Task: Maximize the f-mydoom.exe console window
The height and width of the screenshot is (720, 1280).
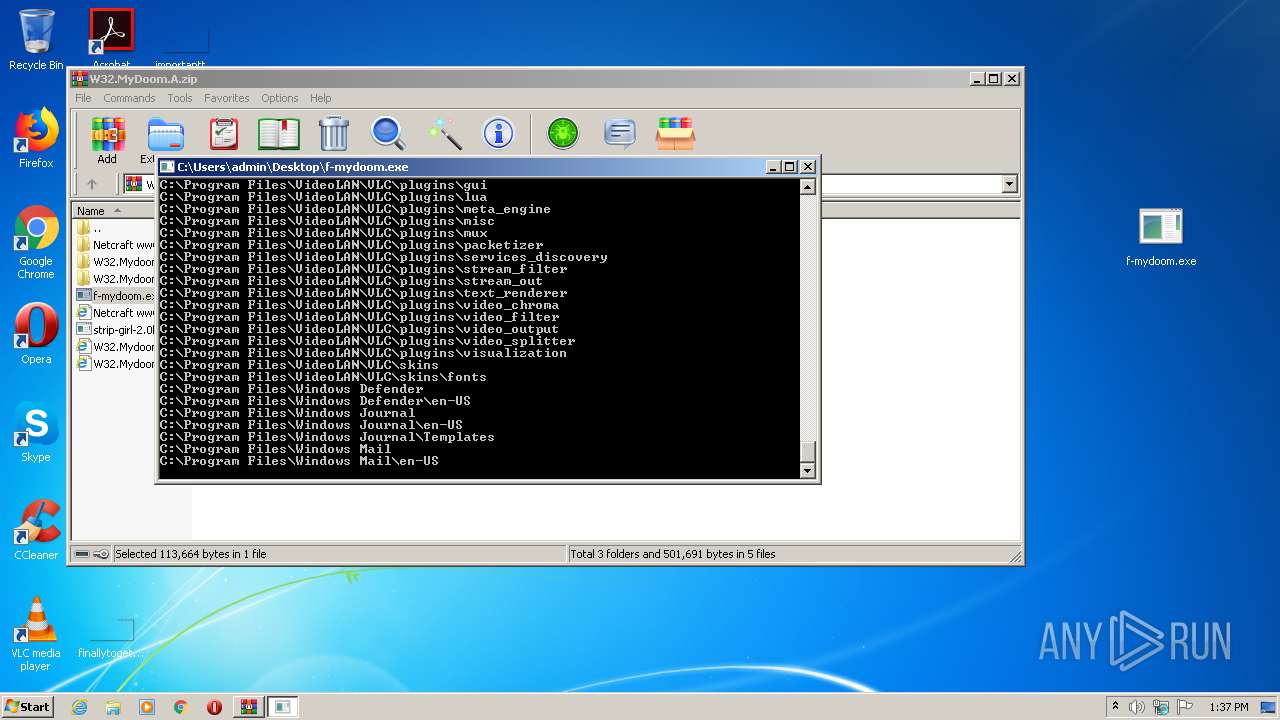Action: [790, 167]
